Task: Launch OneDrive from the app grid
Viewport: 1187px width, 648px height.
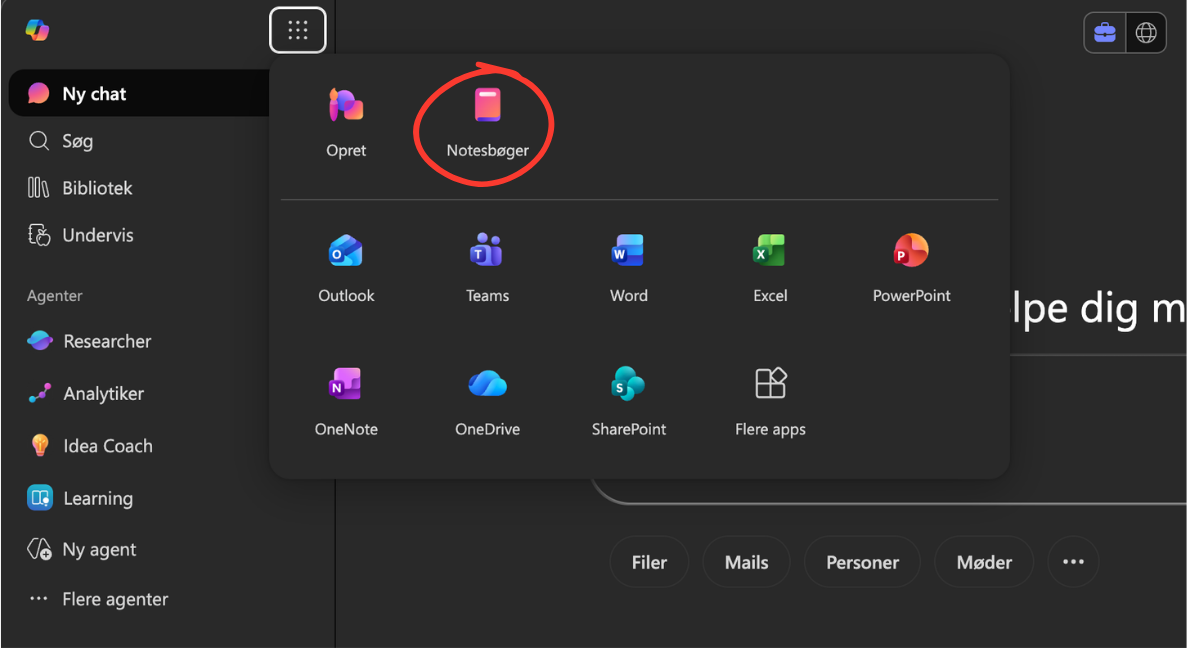Action: [x=488, y=401]
